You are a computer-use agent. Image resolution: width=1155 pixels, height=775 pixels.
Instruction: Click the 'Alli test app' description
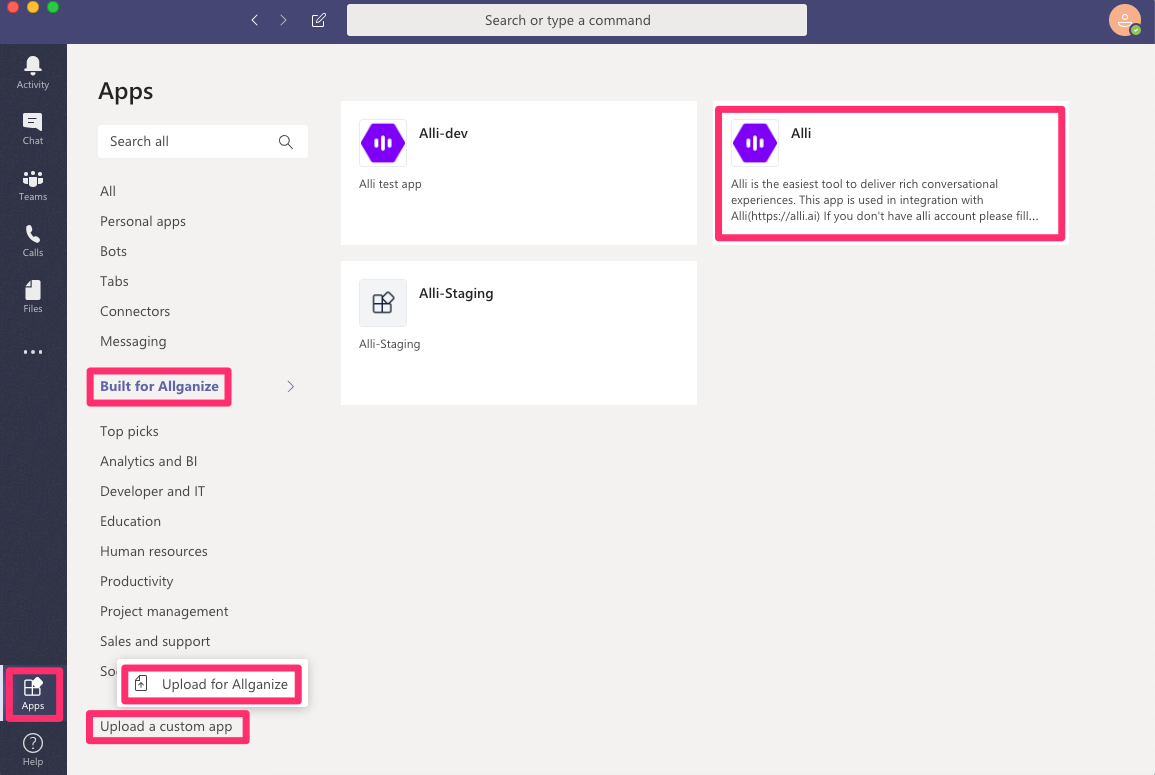pos(390,184)
